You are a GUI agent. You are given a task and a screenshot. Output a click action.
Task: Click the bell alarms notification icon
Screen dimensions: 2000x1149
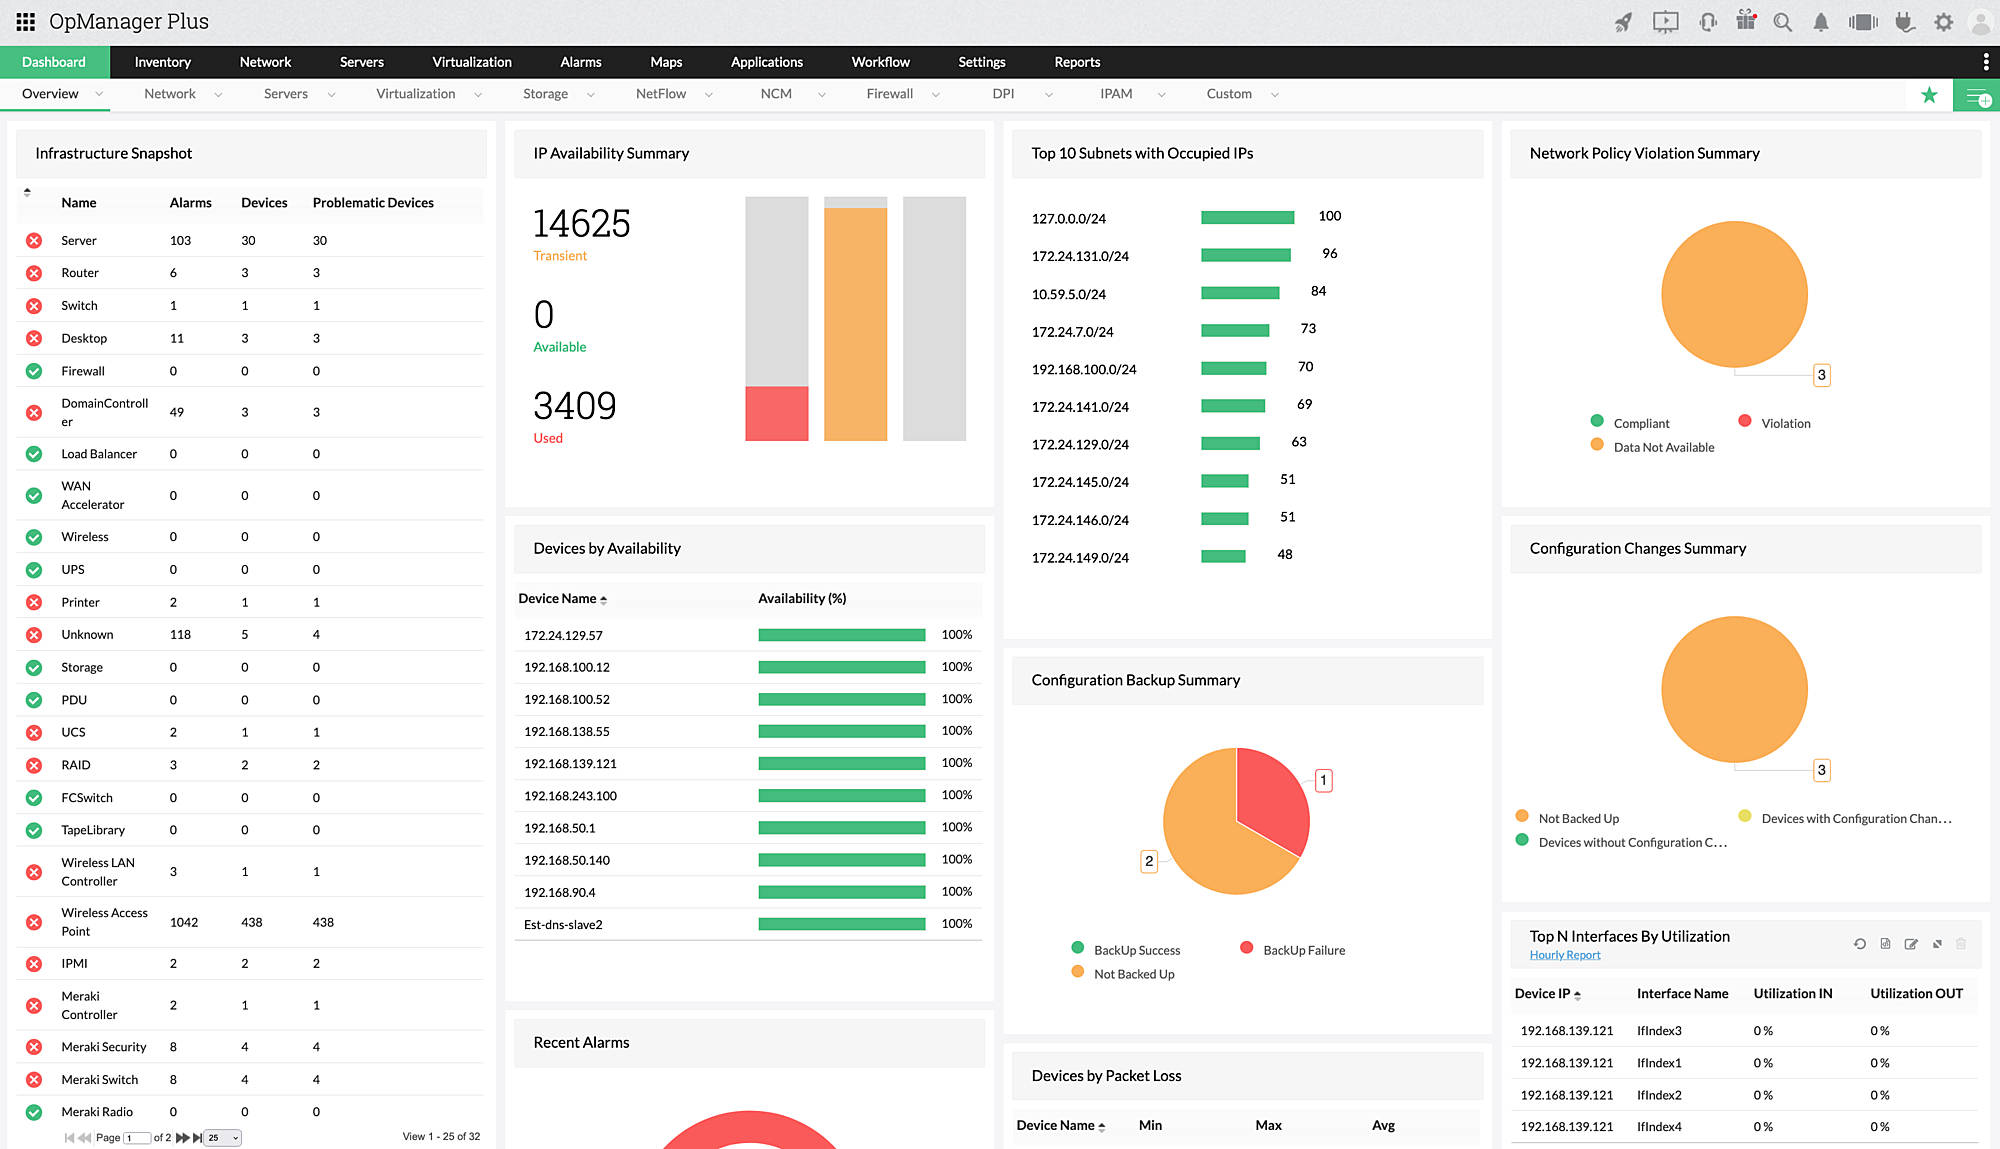pyautogui.click(x=1821, y=22)
